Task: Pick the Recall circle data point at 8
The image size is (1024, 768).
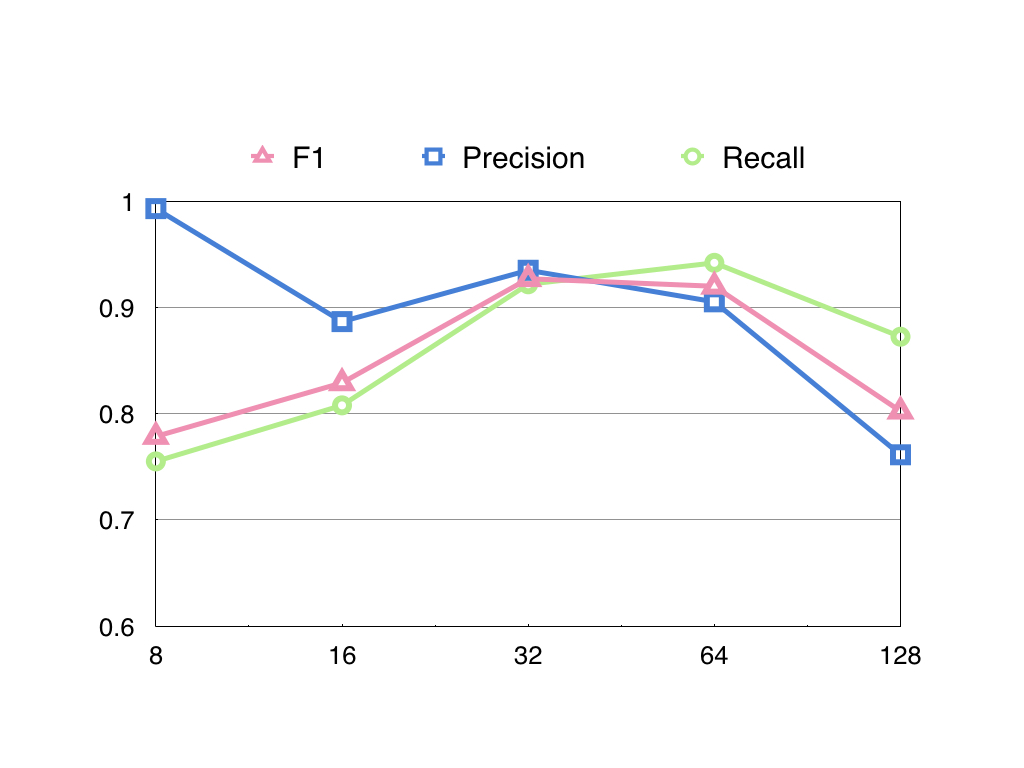Action: click(155, 461)
